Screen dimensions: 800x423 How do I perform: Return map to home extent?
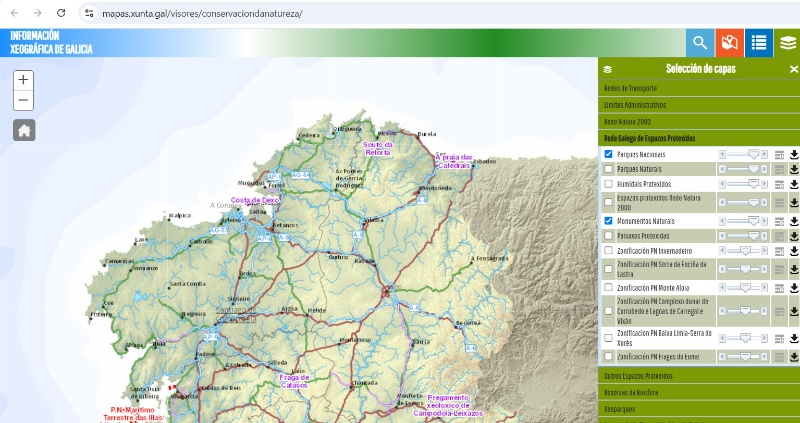[x=24, y=130]
